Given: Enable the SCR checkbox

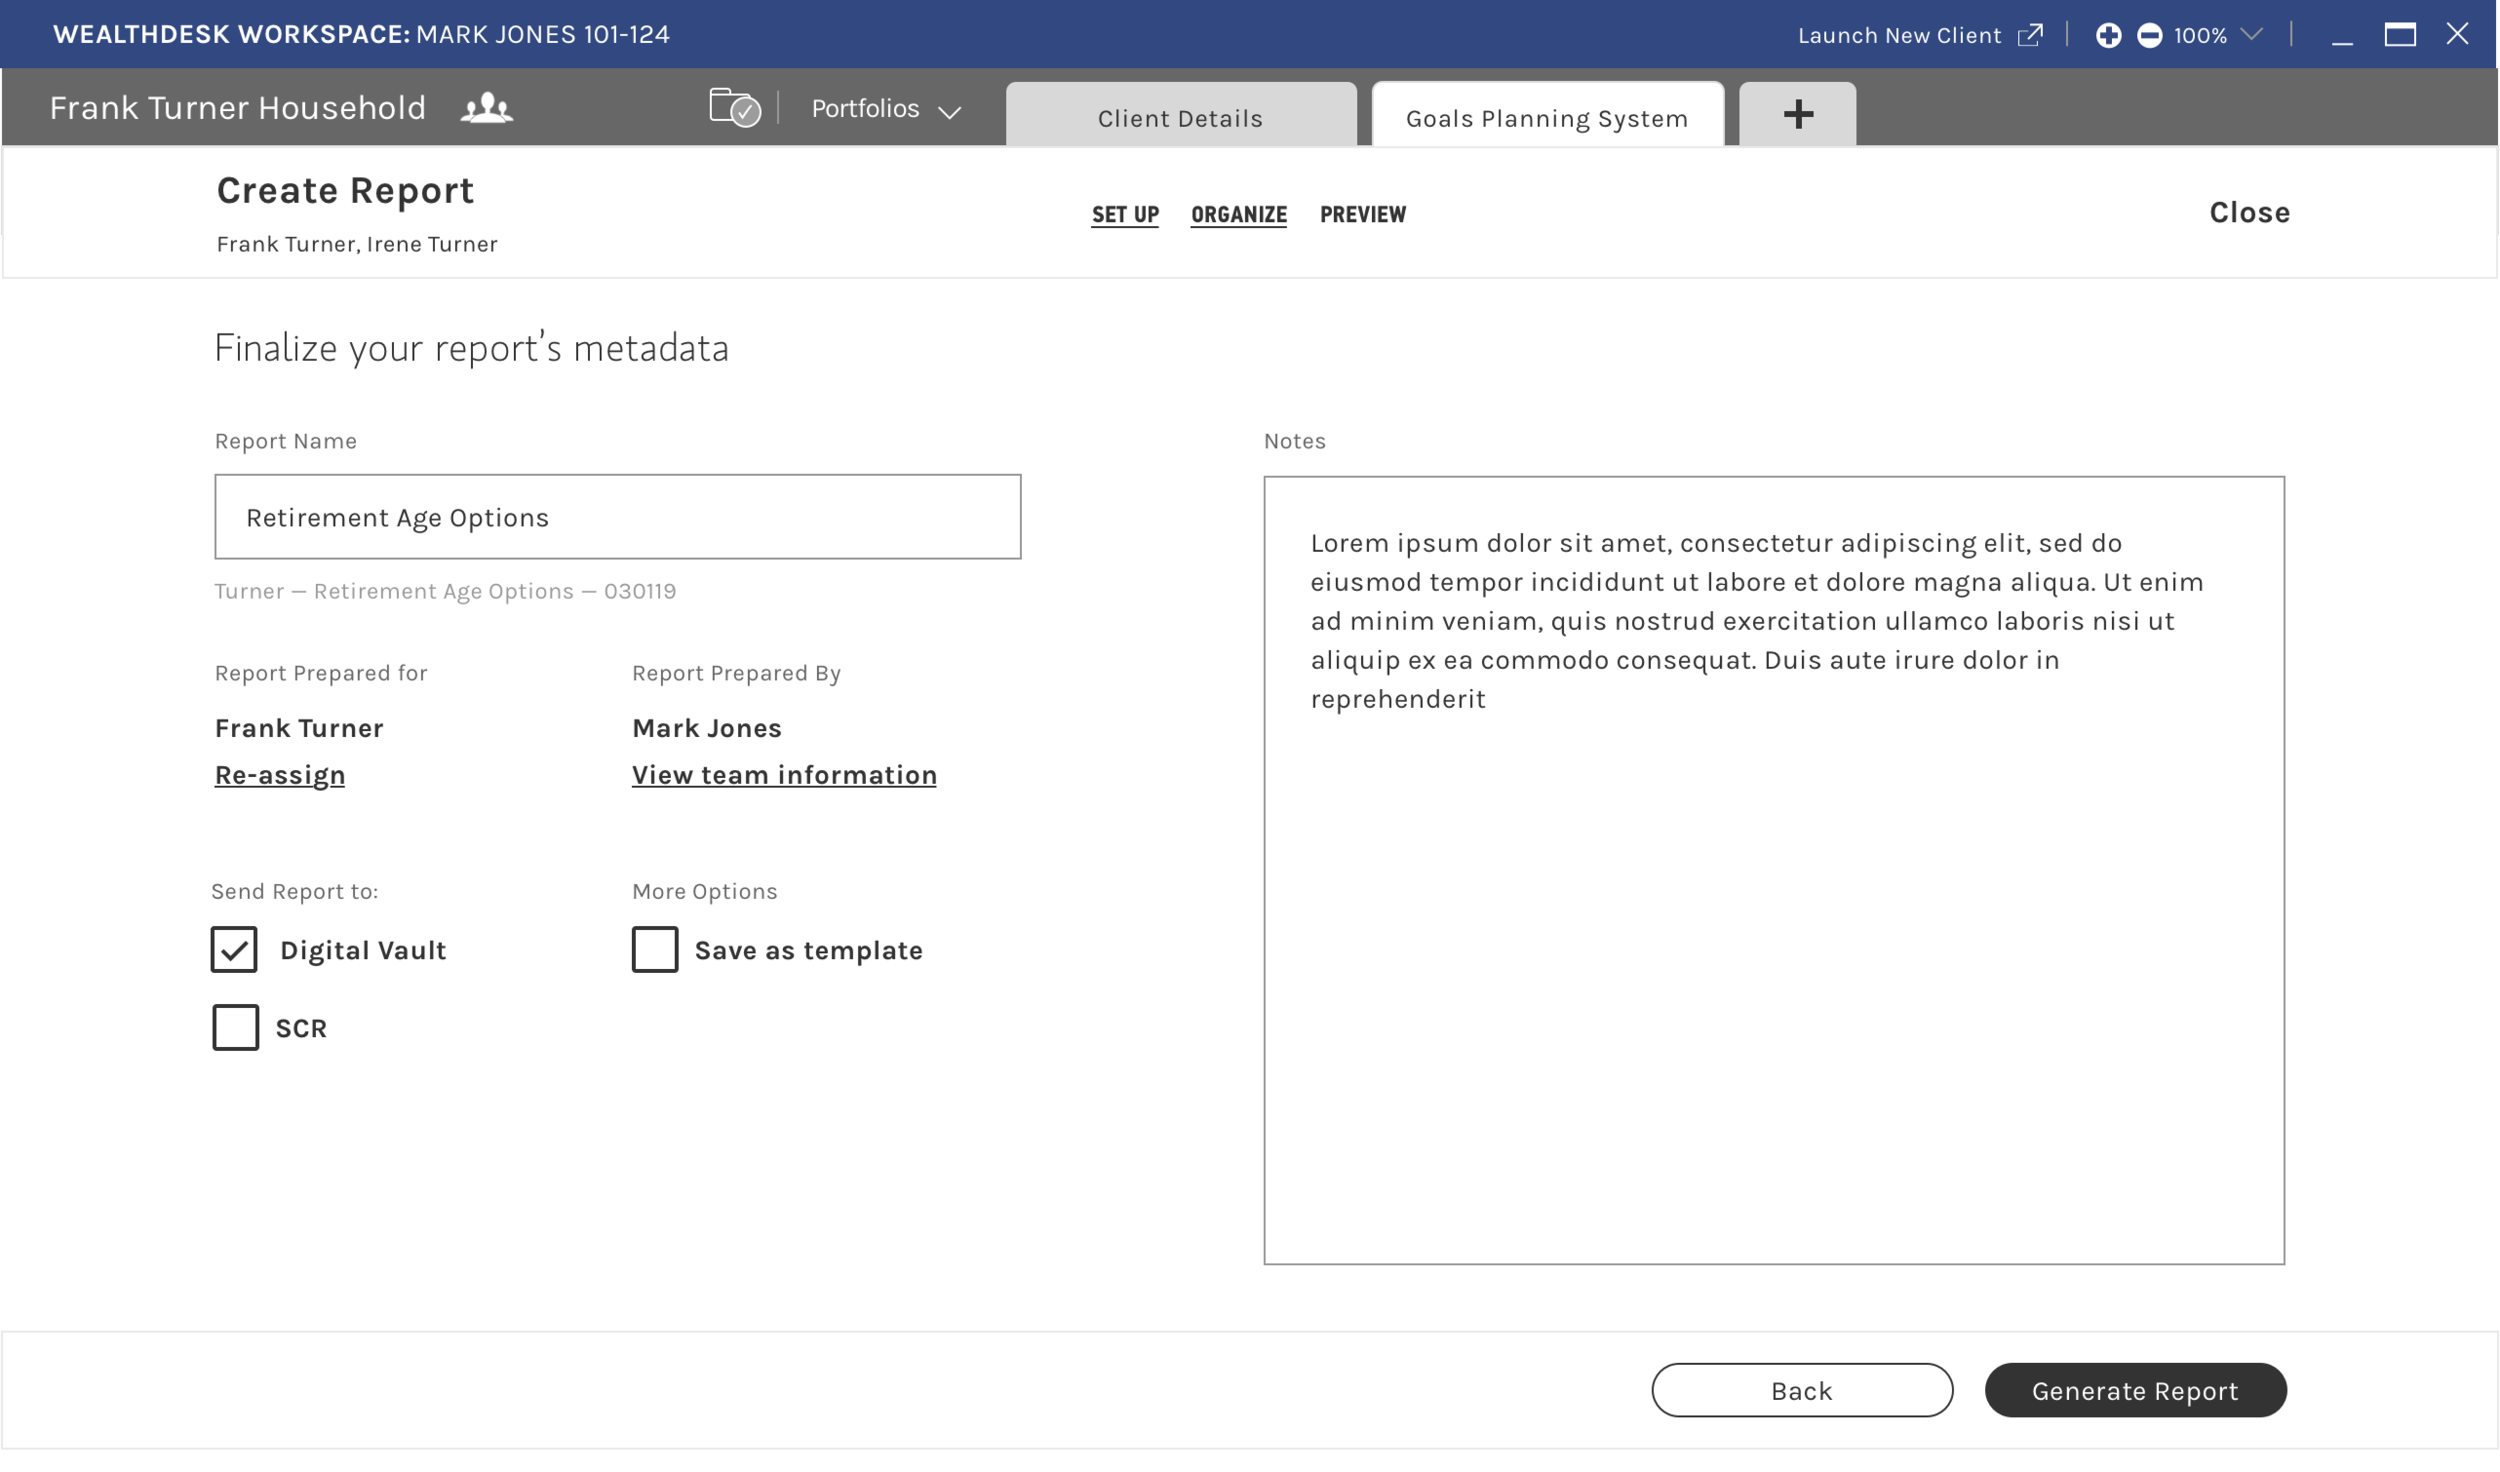Looking at the screenshot, I should pos(235,1027).
